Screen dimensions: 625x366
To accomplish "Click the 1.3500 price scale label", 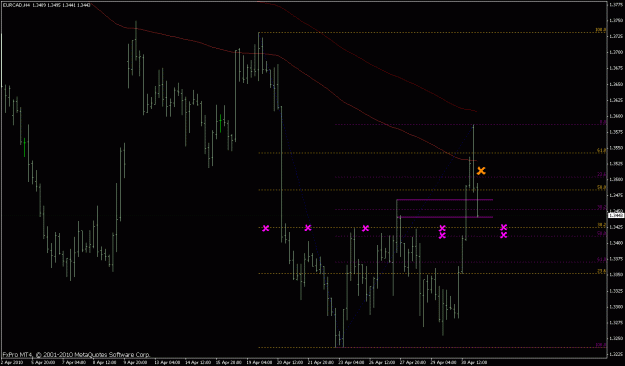I will (x=617, y=179).
